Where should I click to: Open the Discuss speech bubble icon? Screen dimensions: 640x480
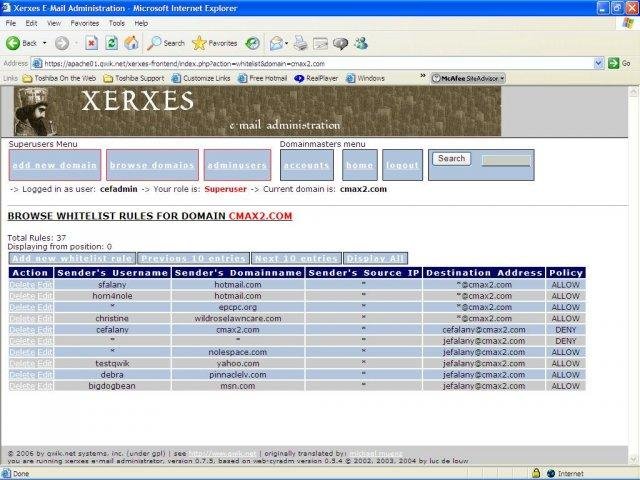(x=340, y=43)
